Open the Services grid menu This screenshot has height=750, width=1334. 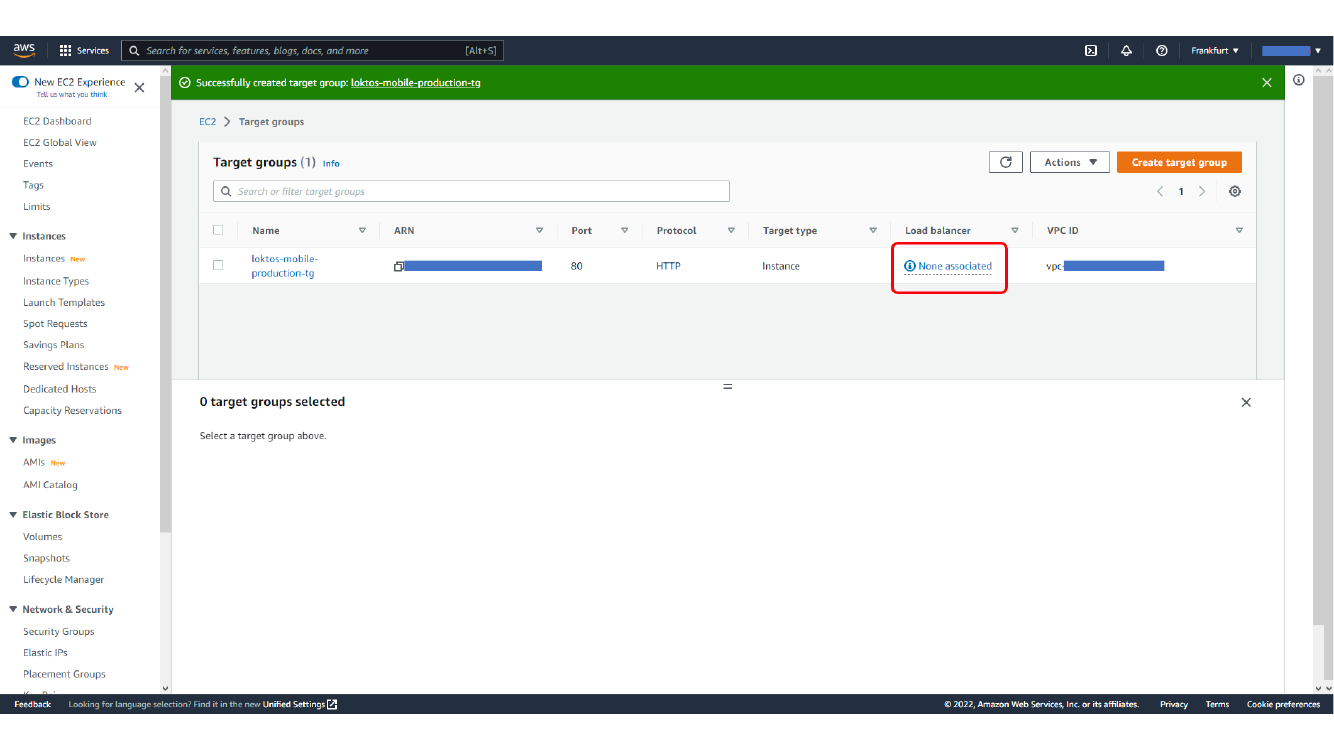(84, 50)
